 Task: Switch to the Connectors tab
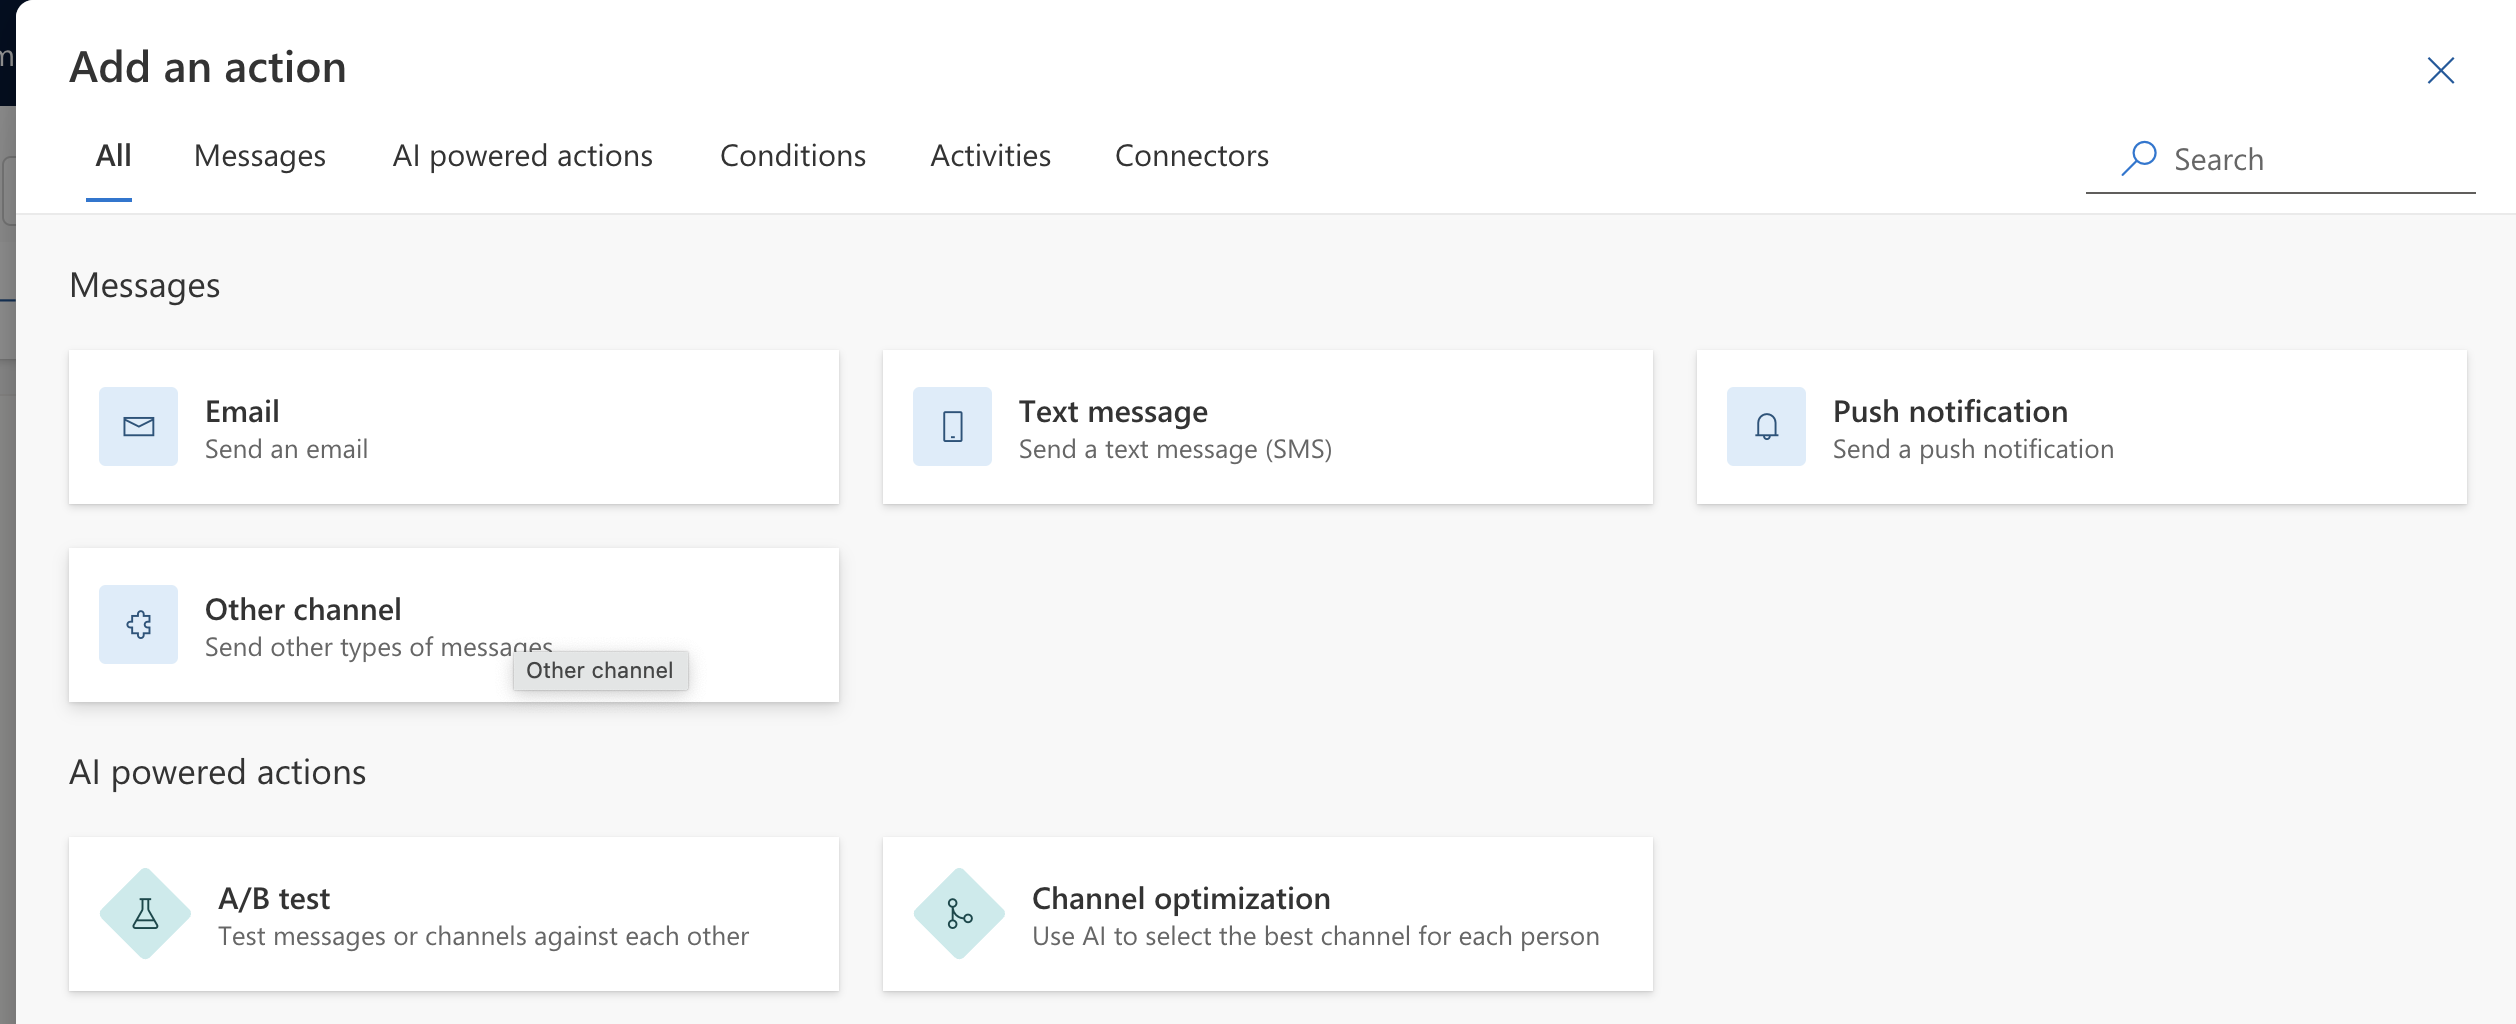1191,156
